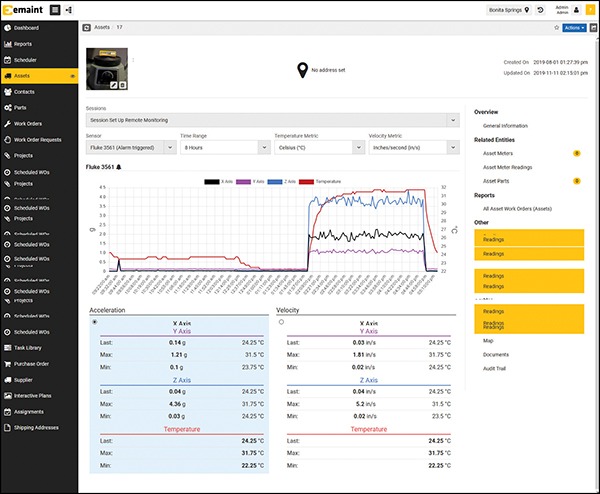Click the blue Actions button
This screenshot has height=494, width=600.
coord(577,28)
